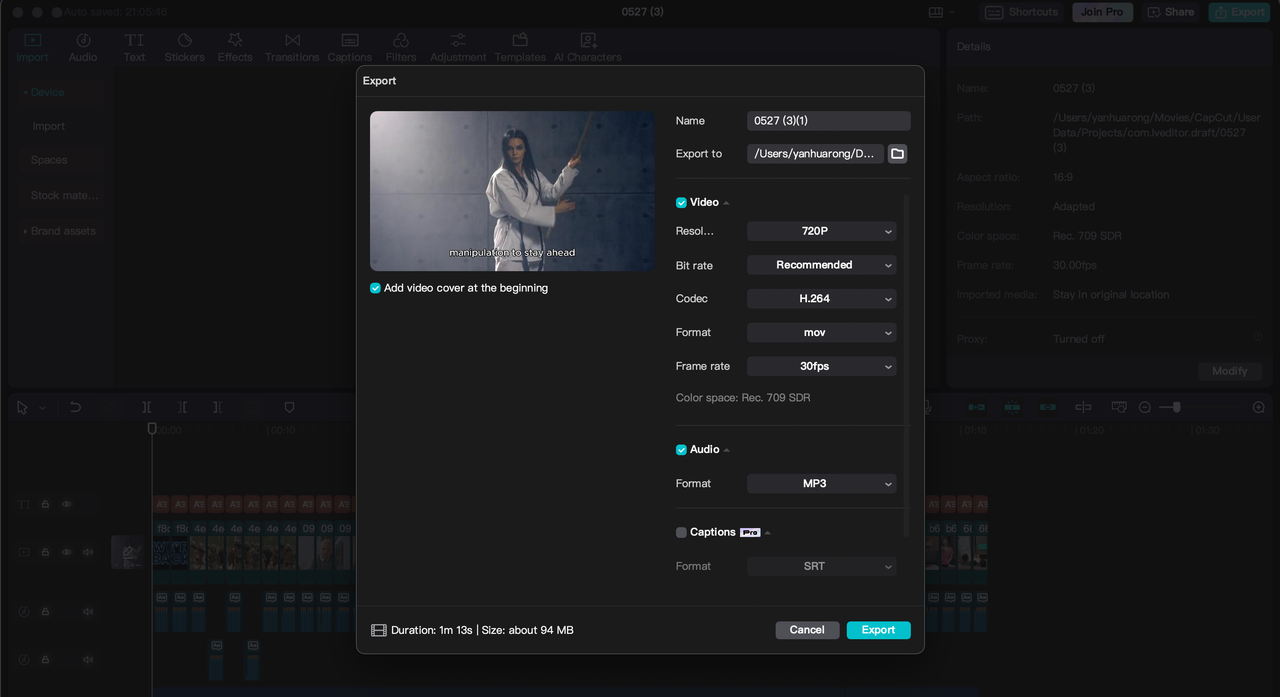Collapse the Captions section arrow
Image resolution: width=1280 pixels, height=697 pixels.
tap(768, 533)
